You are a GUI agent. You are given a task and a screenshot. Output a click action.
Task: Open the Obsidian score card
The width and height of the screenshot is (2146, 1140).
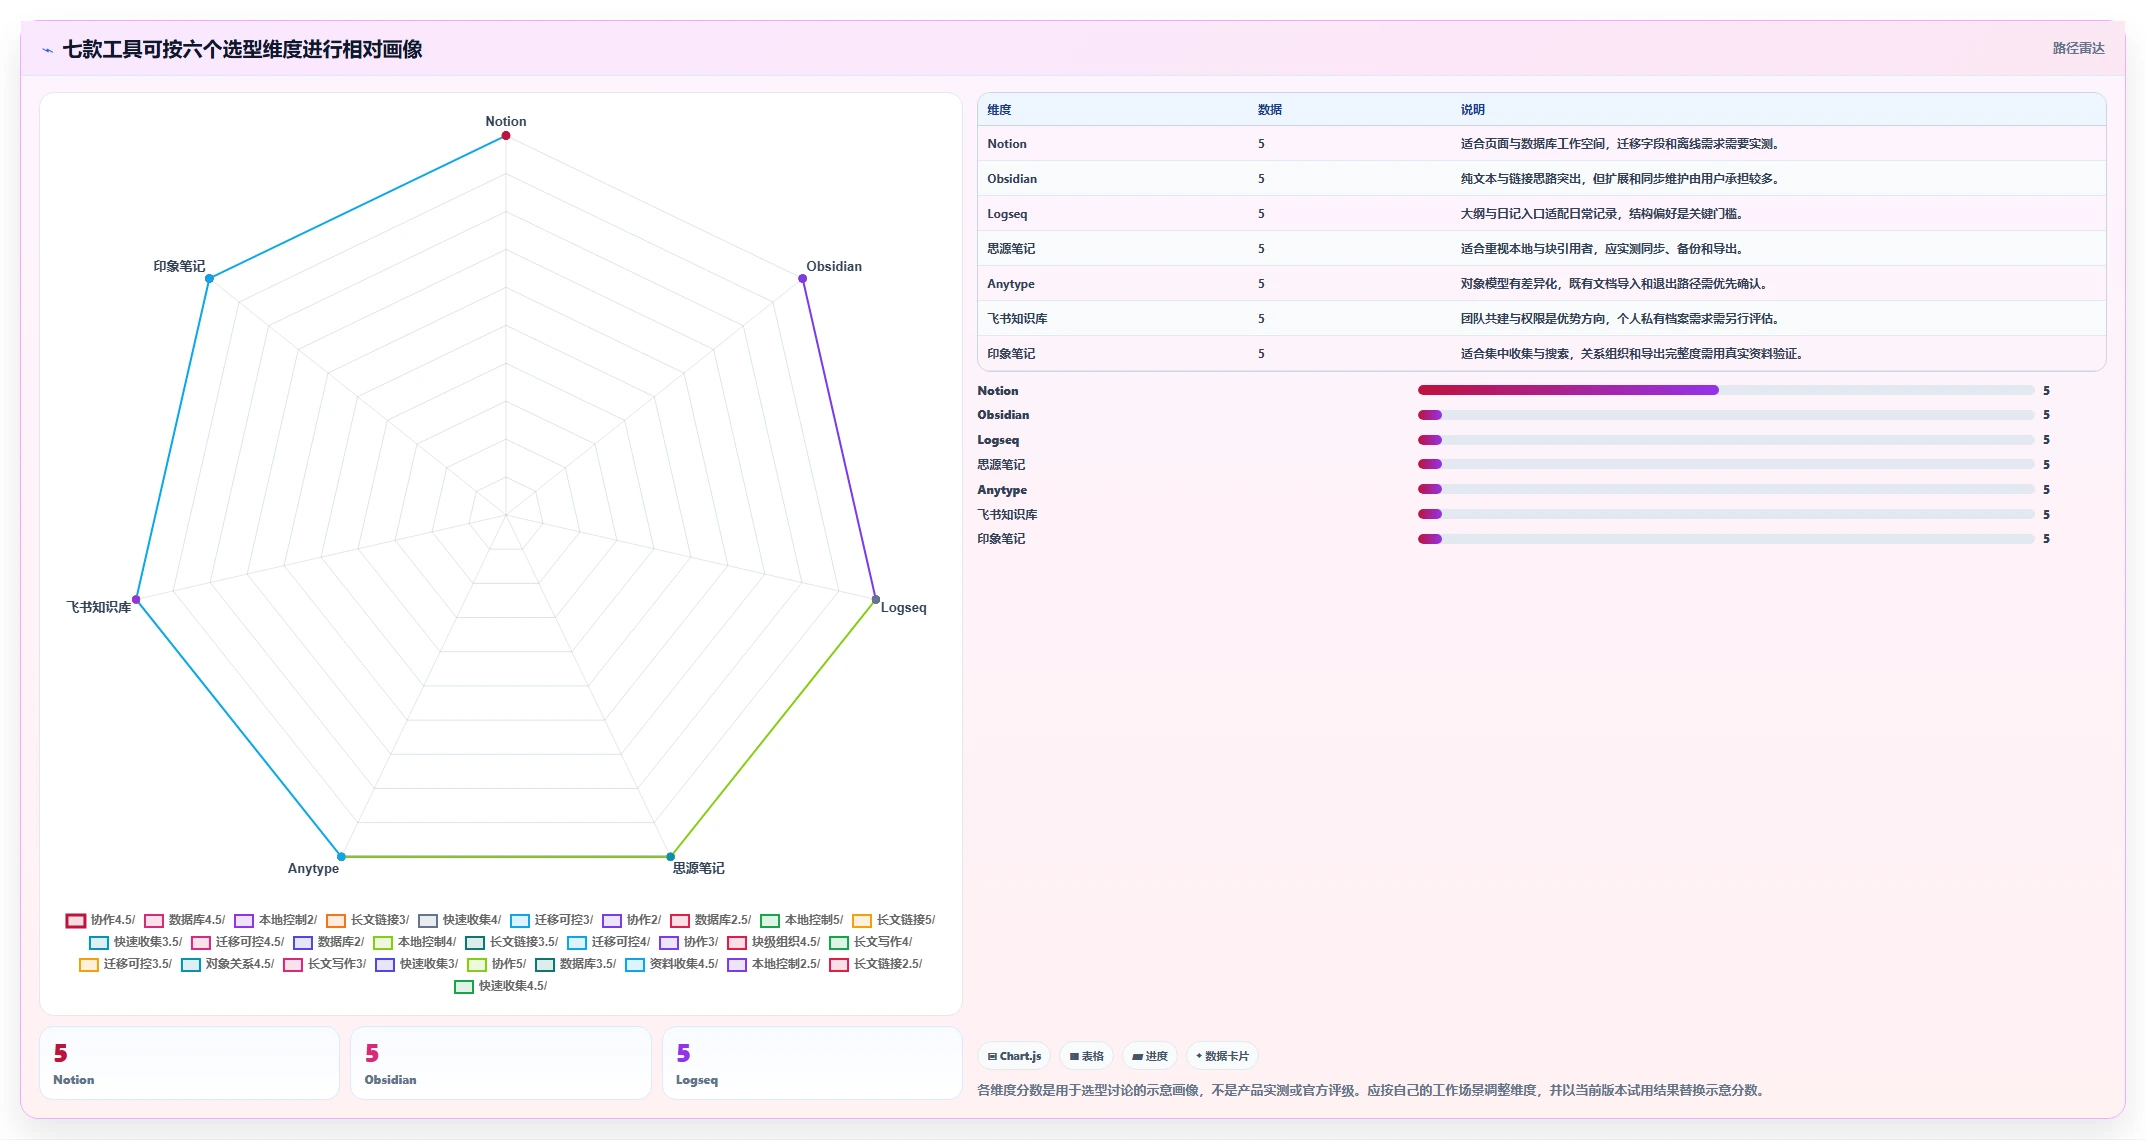coord(501,1064)
